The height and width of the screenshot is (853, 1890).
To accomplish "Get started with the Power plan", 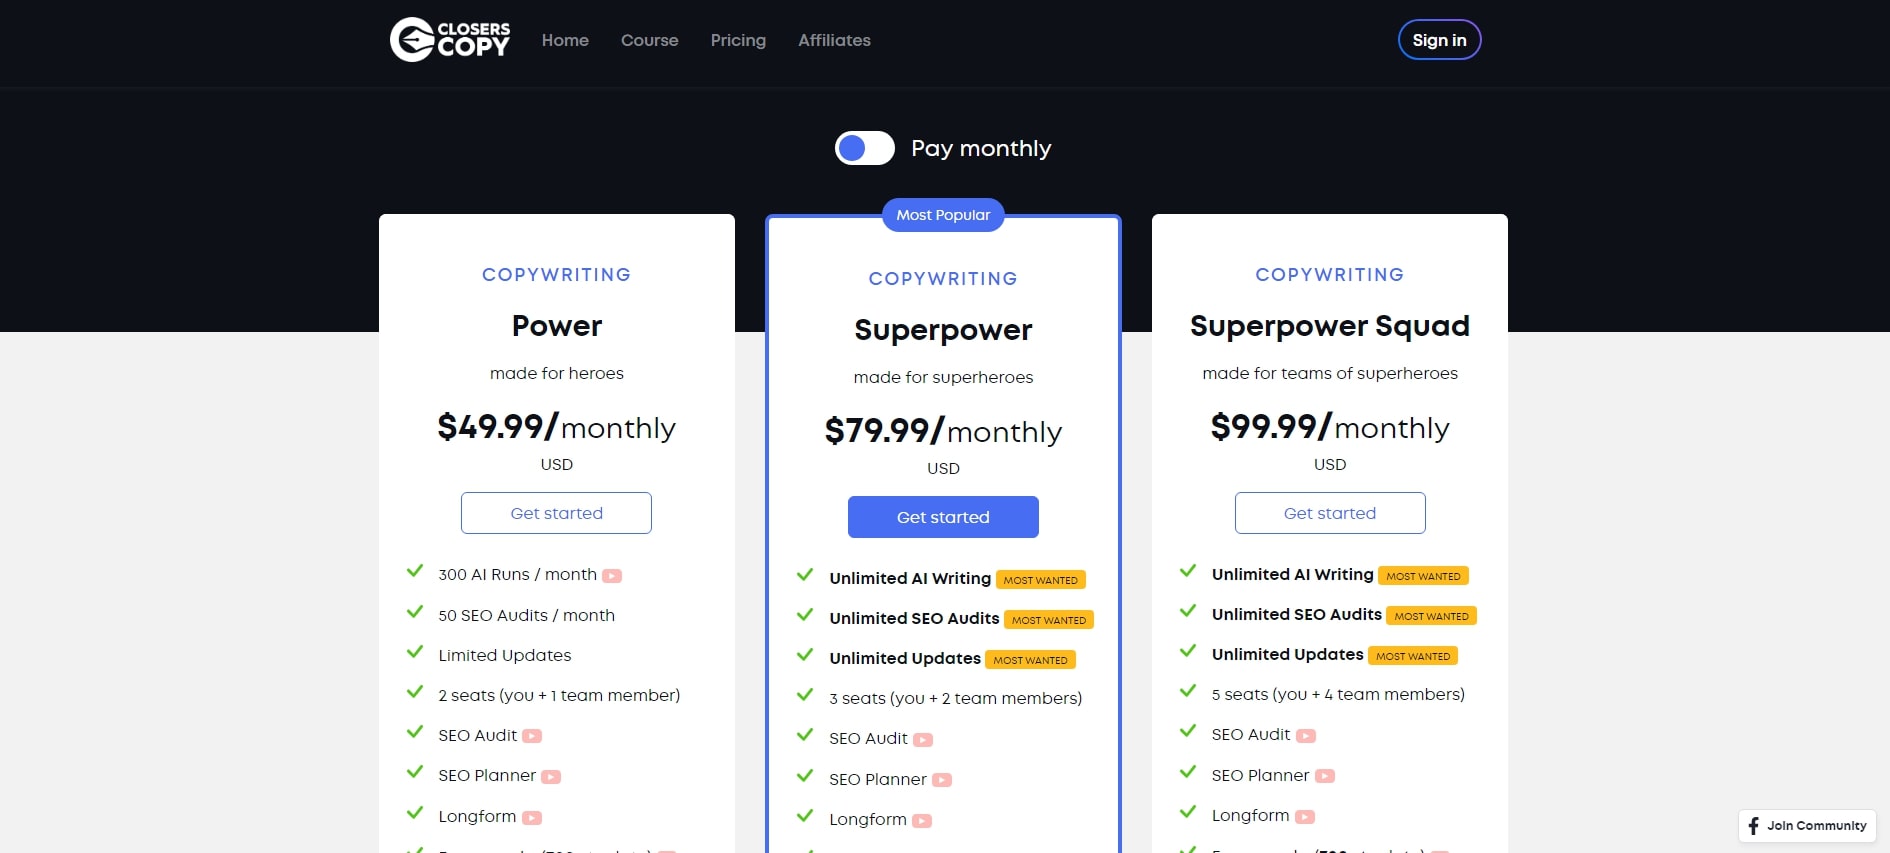I will [556, 513].
